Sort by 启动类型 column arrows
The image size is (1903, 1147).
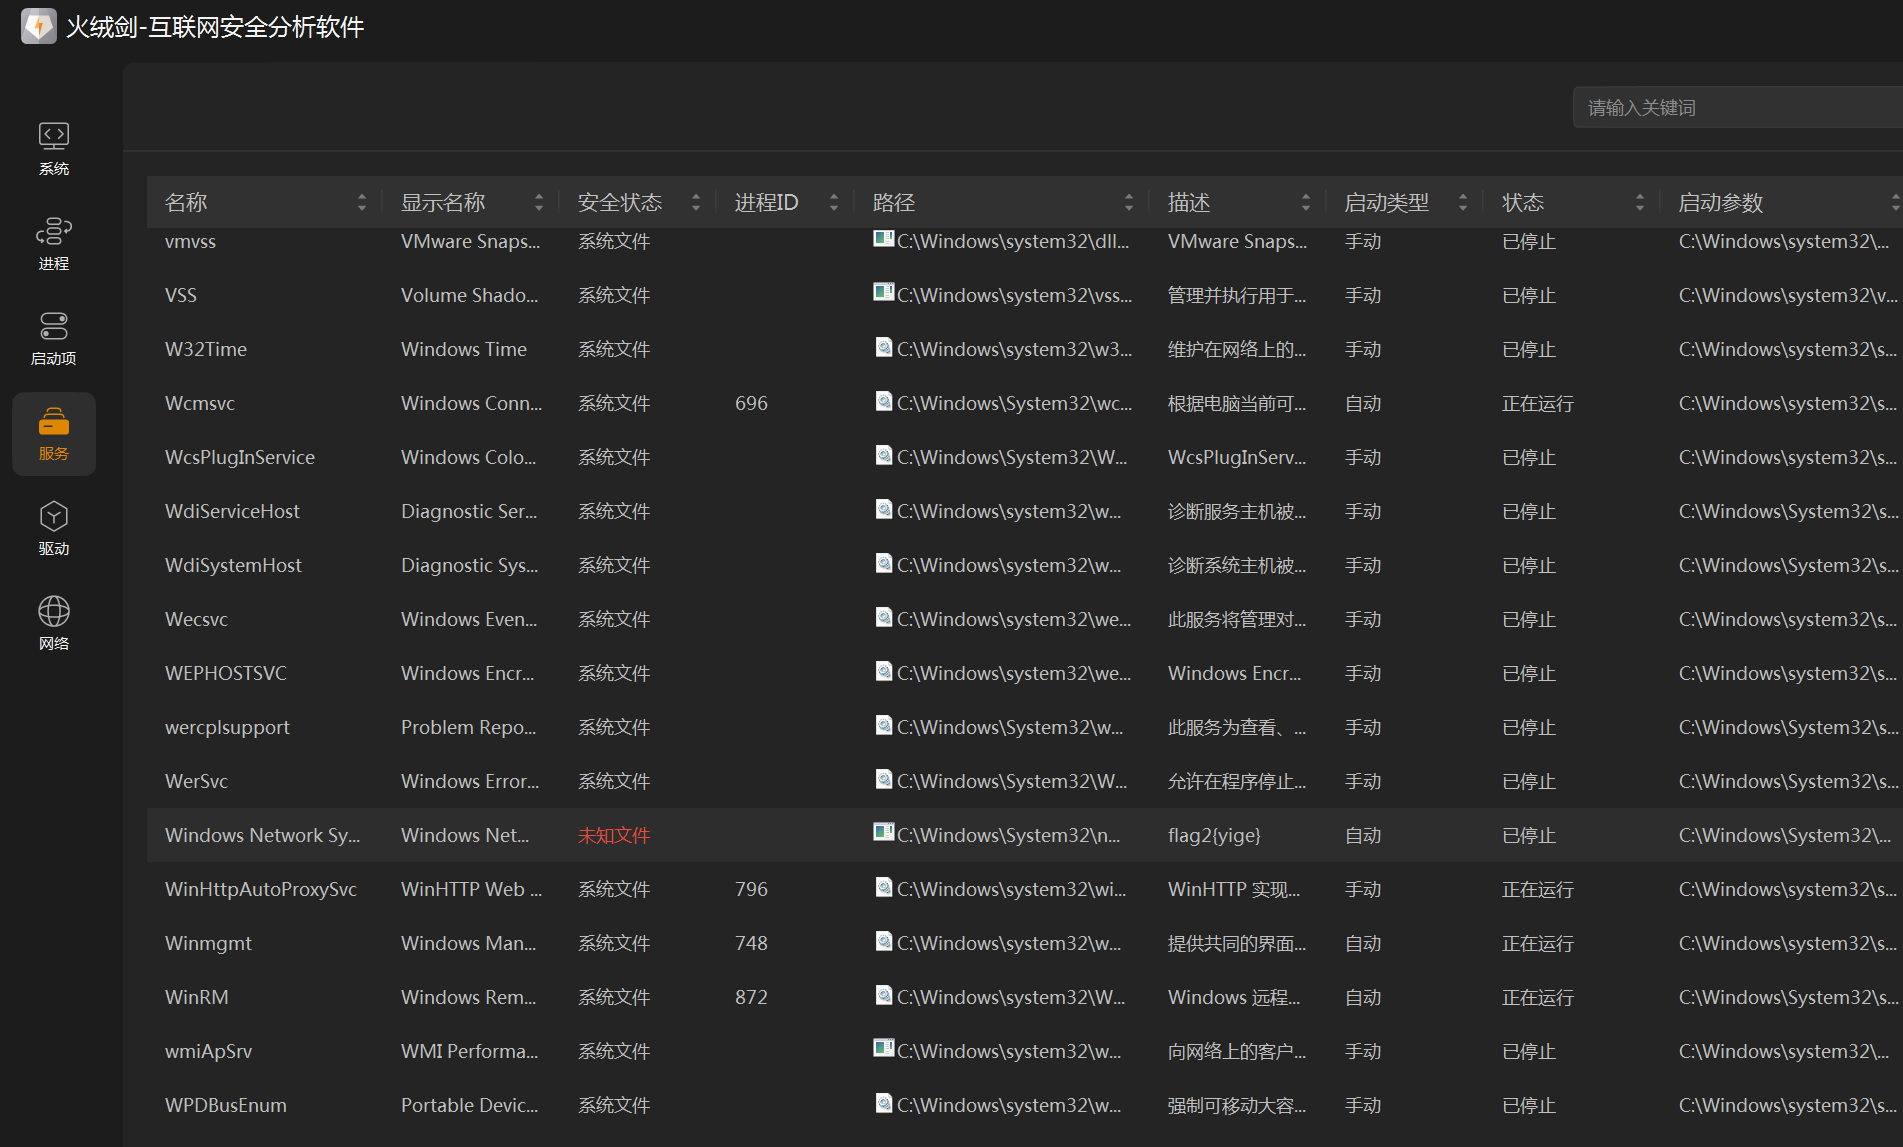(x=1463, y=203)
